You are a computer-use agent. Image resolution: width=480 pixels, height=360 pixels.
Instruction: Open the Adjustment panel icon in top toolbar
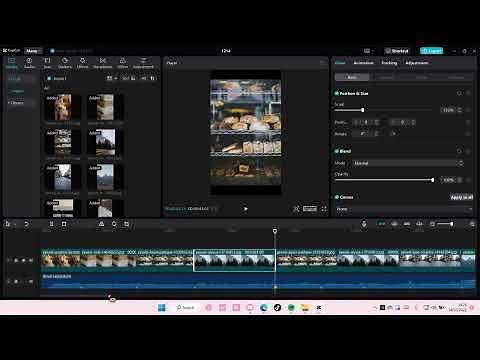(x=143, y=62)
